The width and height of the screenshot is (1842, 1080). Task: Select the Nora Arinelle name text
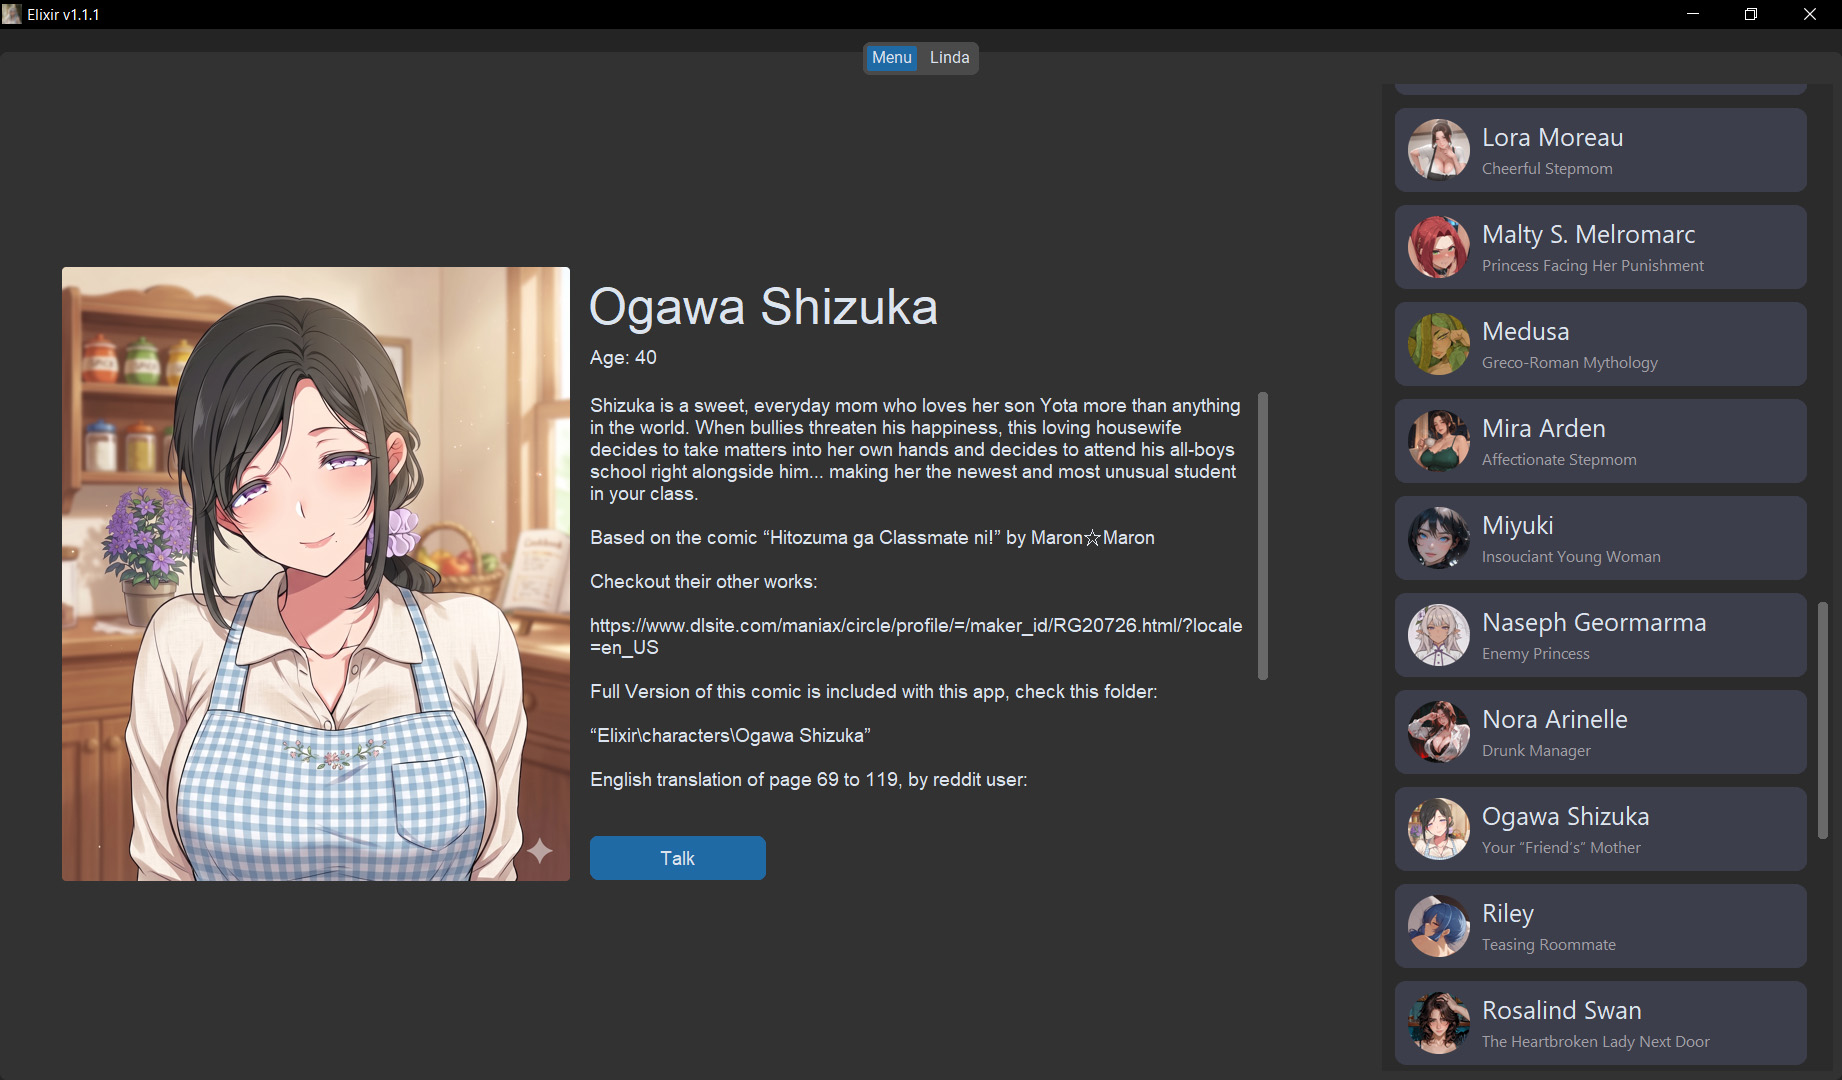point(1554,719)
